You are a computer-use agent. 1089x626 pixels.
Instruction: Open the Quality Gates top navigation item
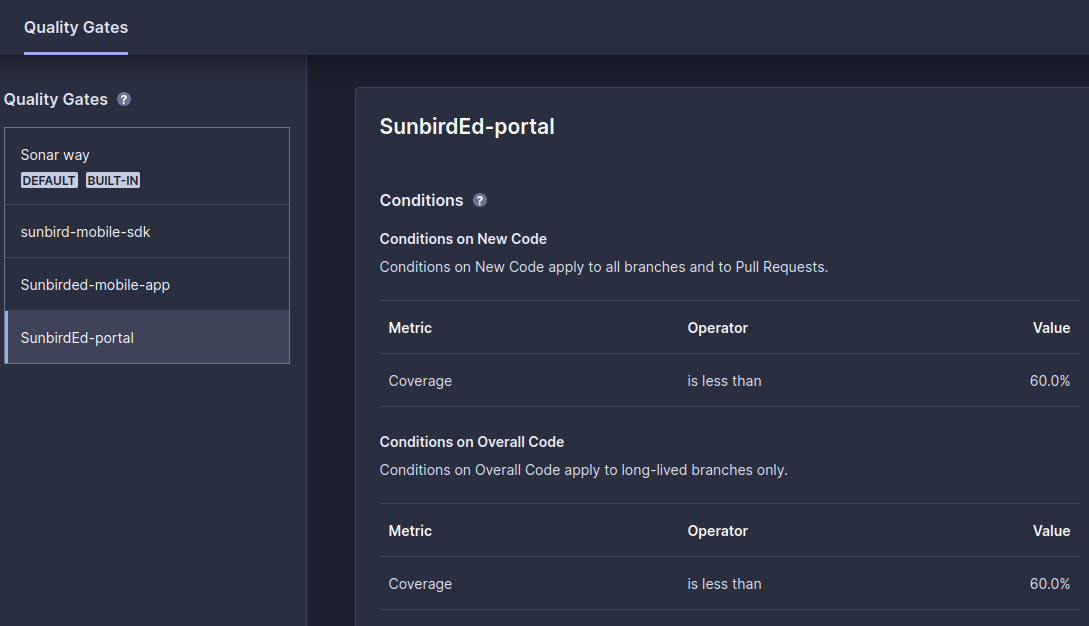[75, 28]
